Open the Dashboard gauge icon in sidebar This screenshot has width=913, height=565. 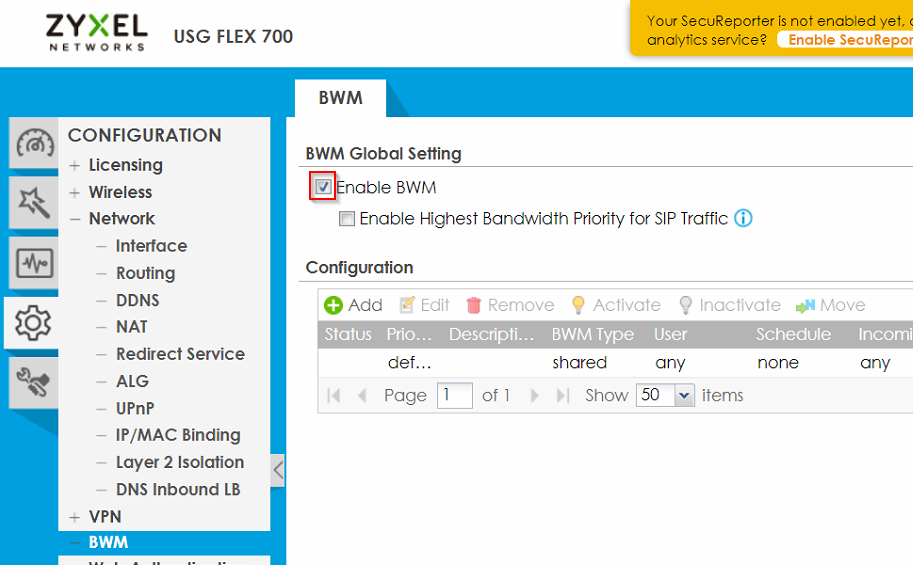pyautogui.click(x=35, y=144)
